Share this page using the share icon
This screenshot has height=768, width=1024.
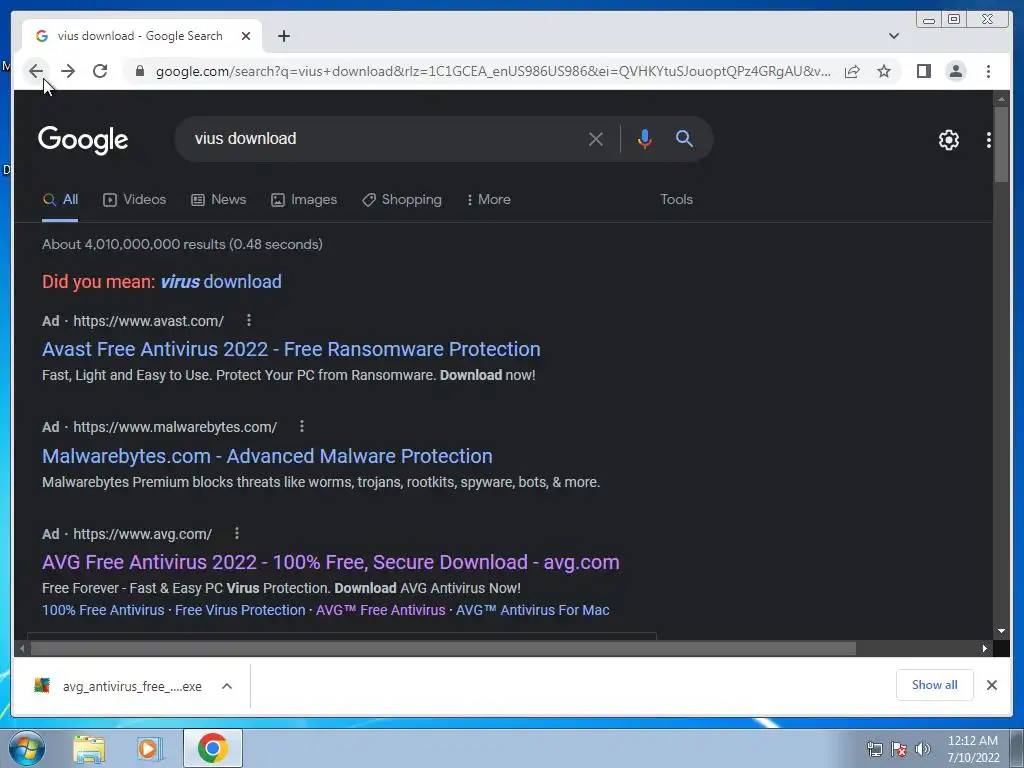pyautogui.click(x=852, y=71)
